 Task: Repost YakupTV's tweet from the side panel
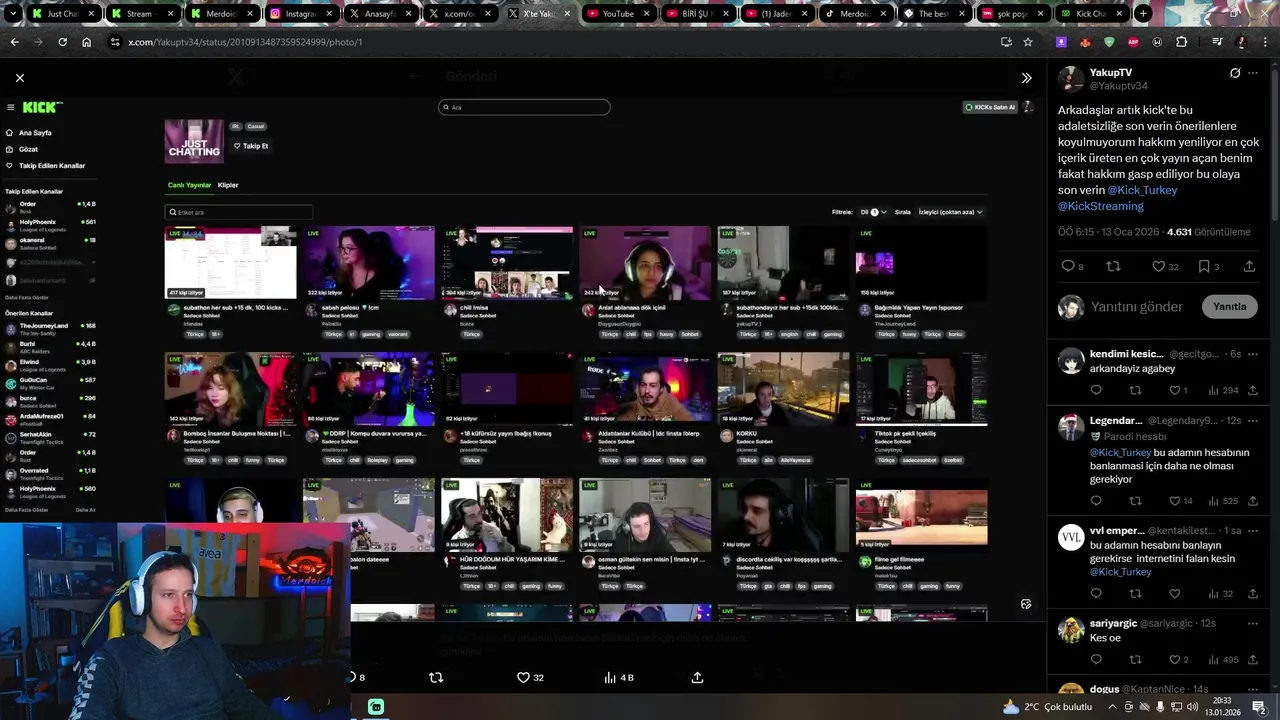[x=1113, y=266]
